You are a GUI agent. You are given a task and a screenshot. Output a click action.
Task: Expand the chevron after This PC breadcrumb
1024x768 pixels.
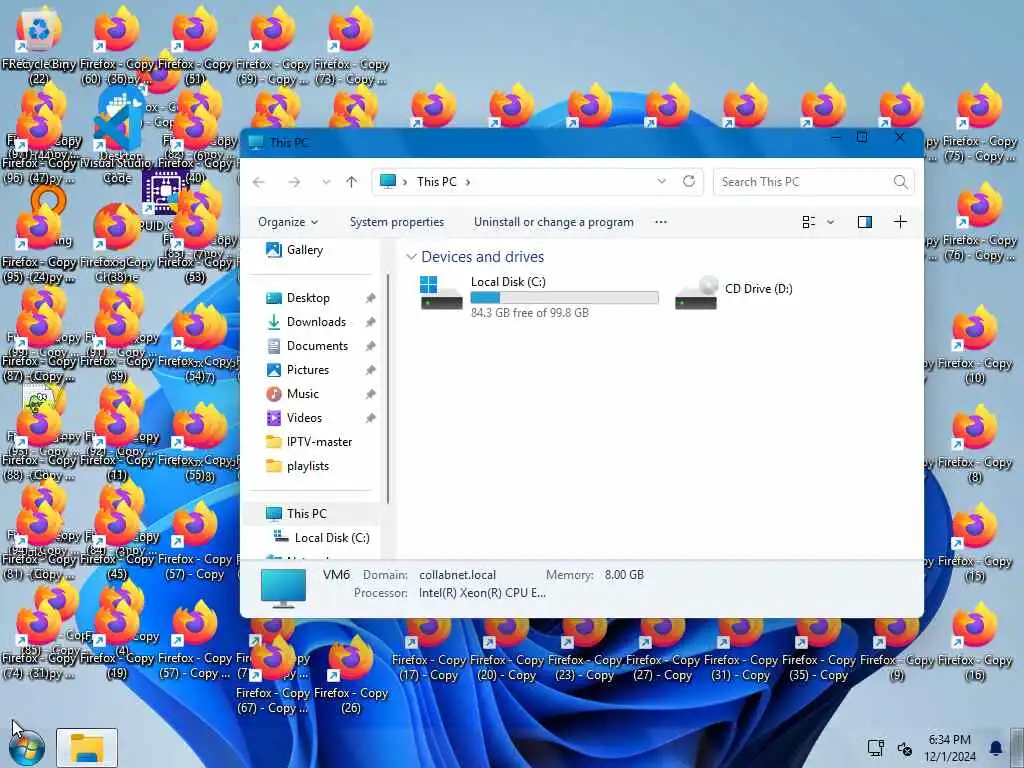[468, 182]
